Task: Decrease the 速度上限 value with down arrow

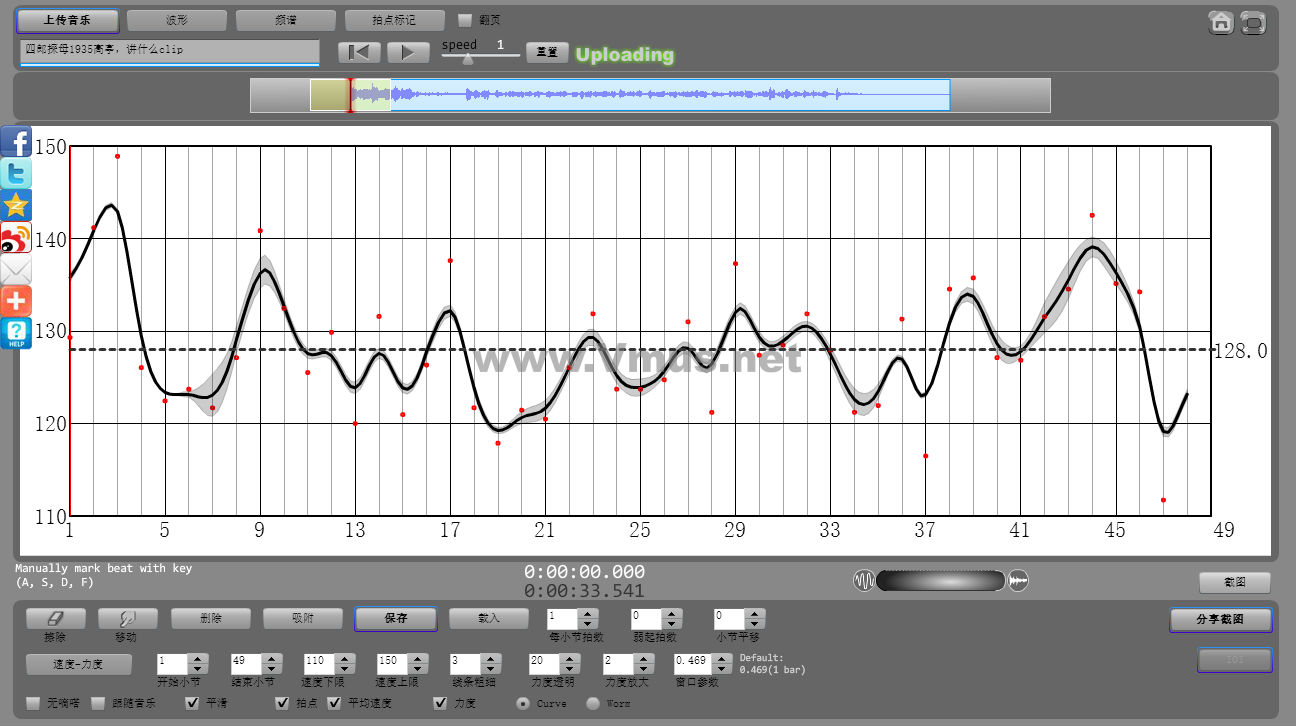Action: (x=416, y=668)
